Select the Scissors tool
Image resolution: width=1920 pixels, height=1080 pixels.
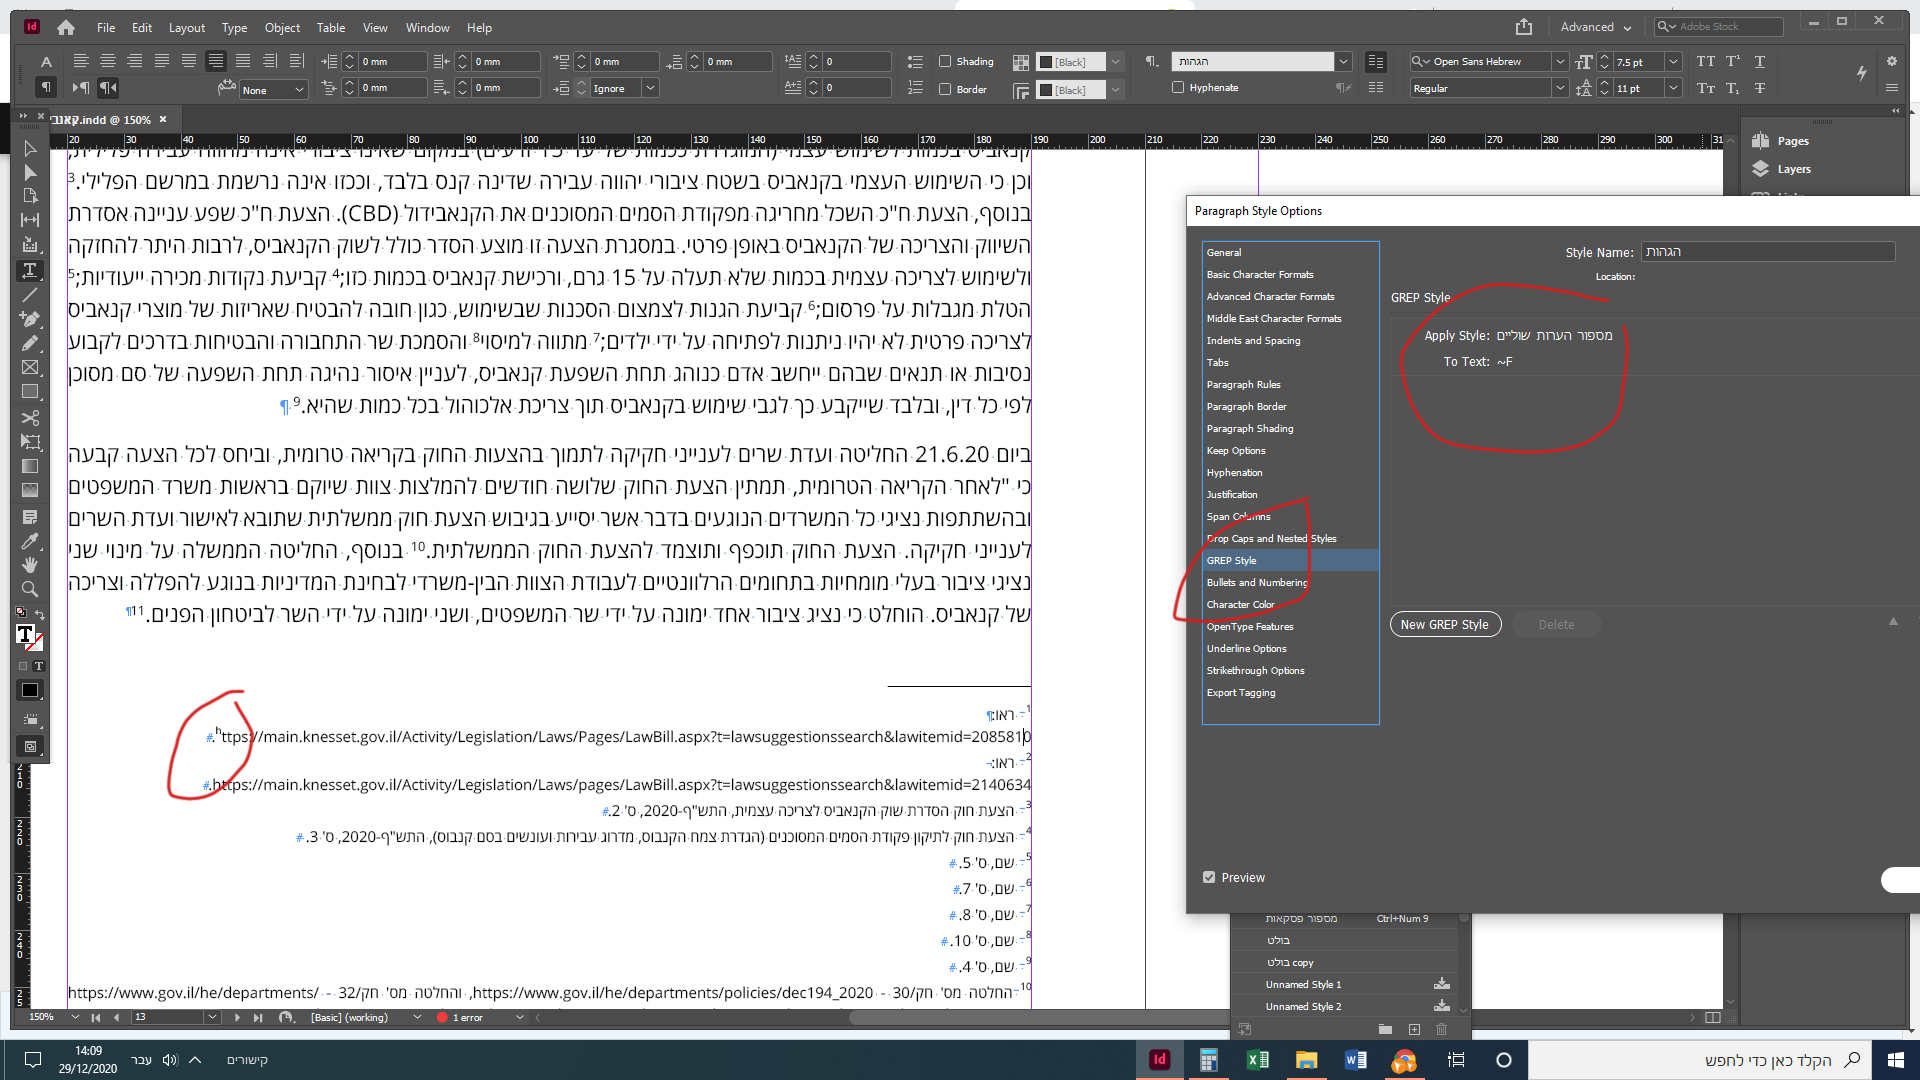30,417
